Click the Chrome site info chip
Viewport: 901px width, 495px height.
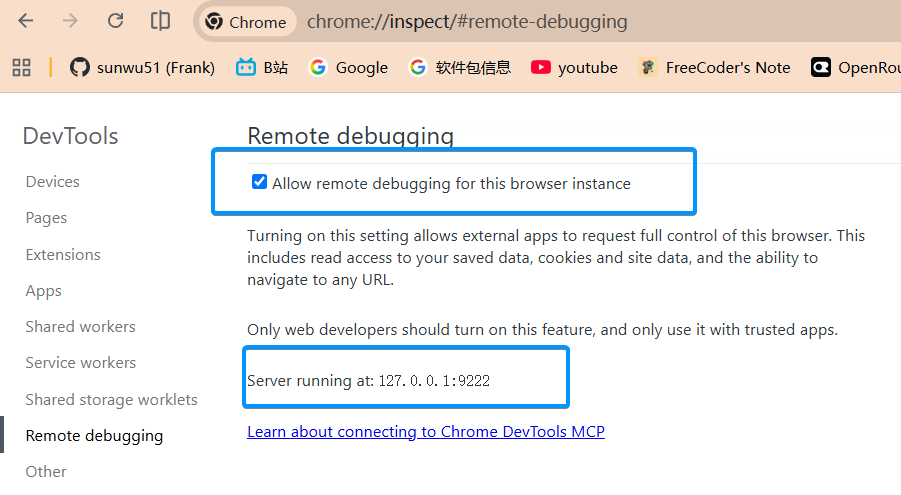click(x=247, y=22)
